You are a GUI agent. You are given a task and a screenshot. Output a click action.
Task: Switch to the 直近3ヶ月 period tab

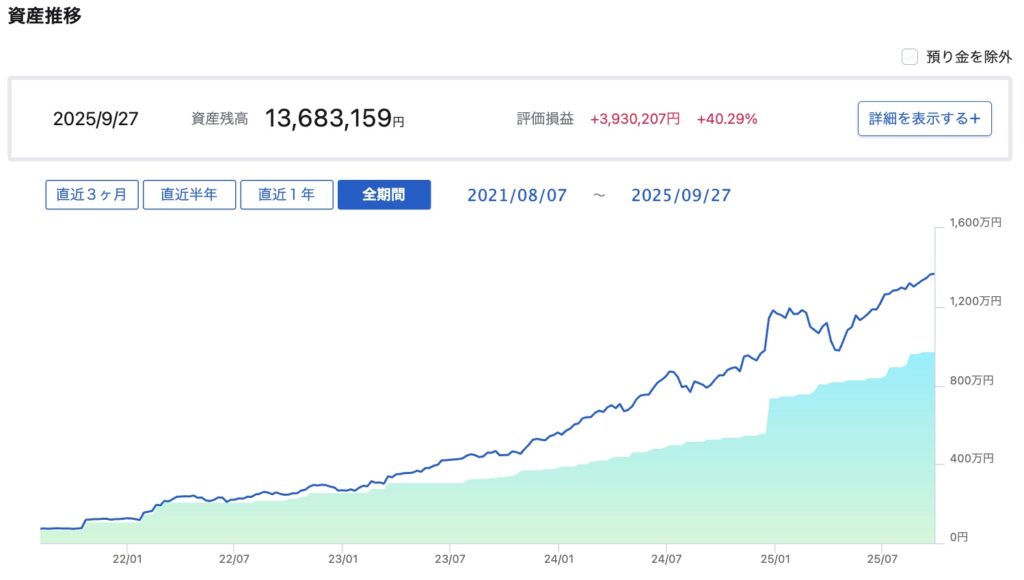click(92, 194)
